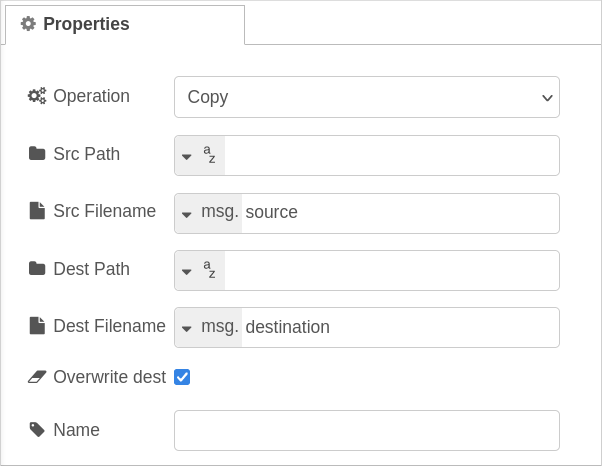Image resolution: width=602 pixels, height=466 pixels.
Task: Click the Dest Path text input
Action: pyautogui.click(x=392, y=271)
